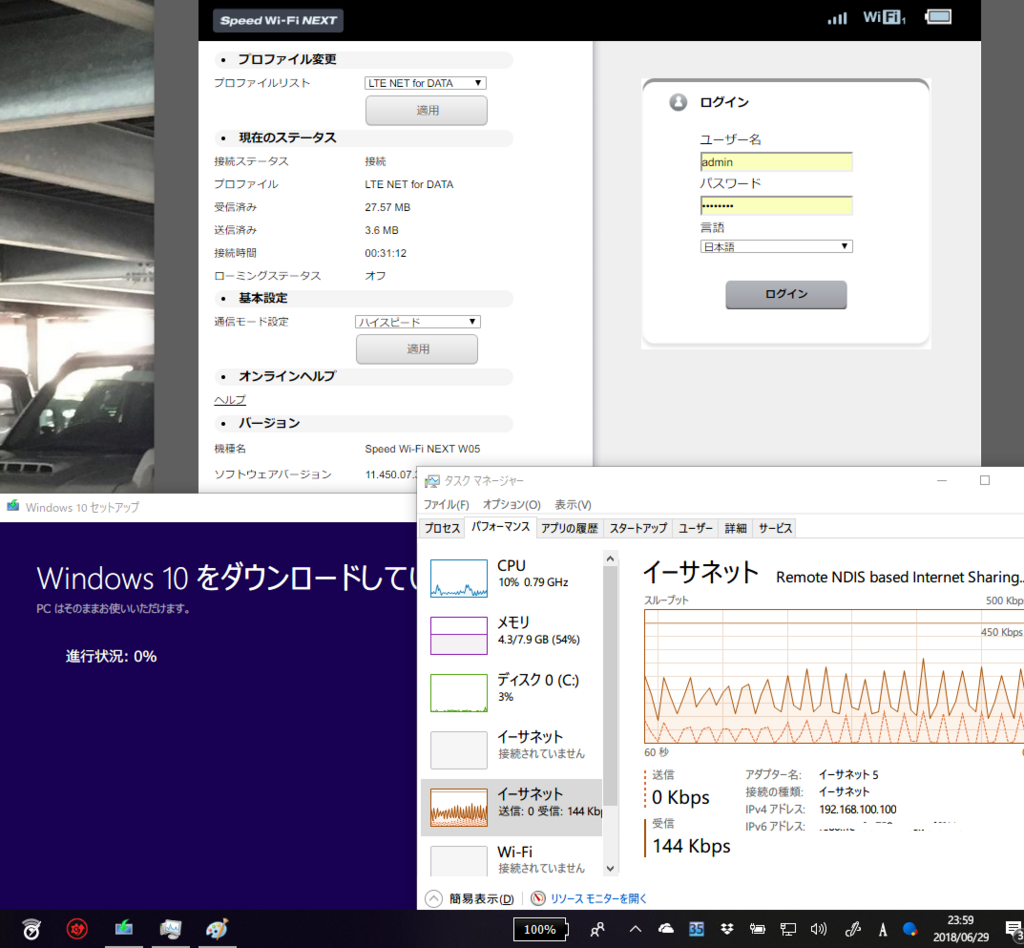1024x948 pixels.
Task: Click the performance list scrollbar thumb
Action: tap(610, 686)
